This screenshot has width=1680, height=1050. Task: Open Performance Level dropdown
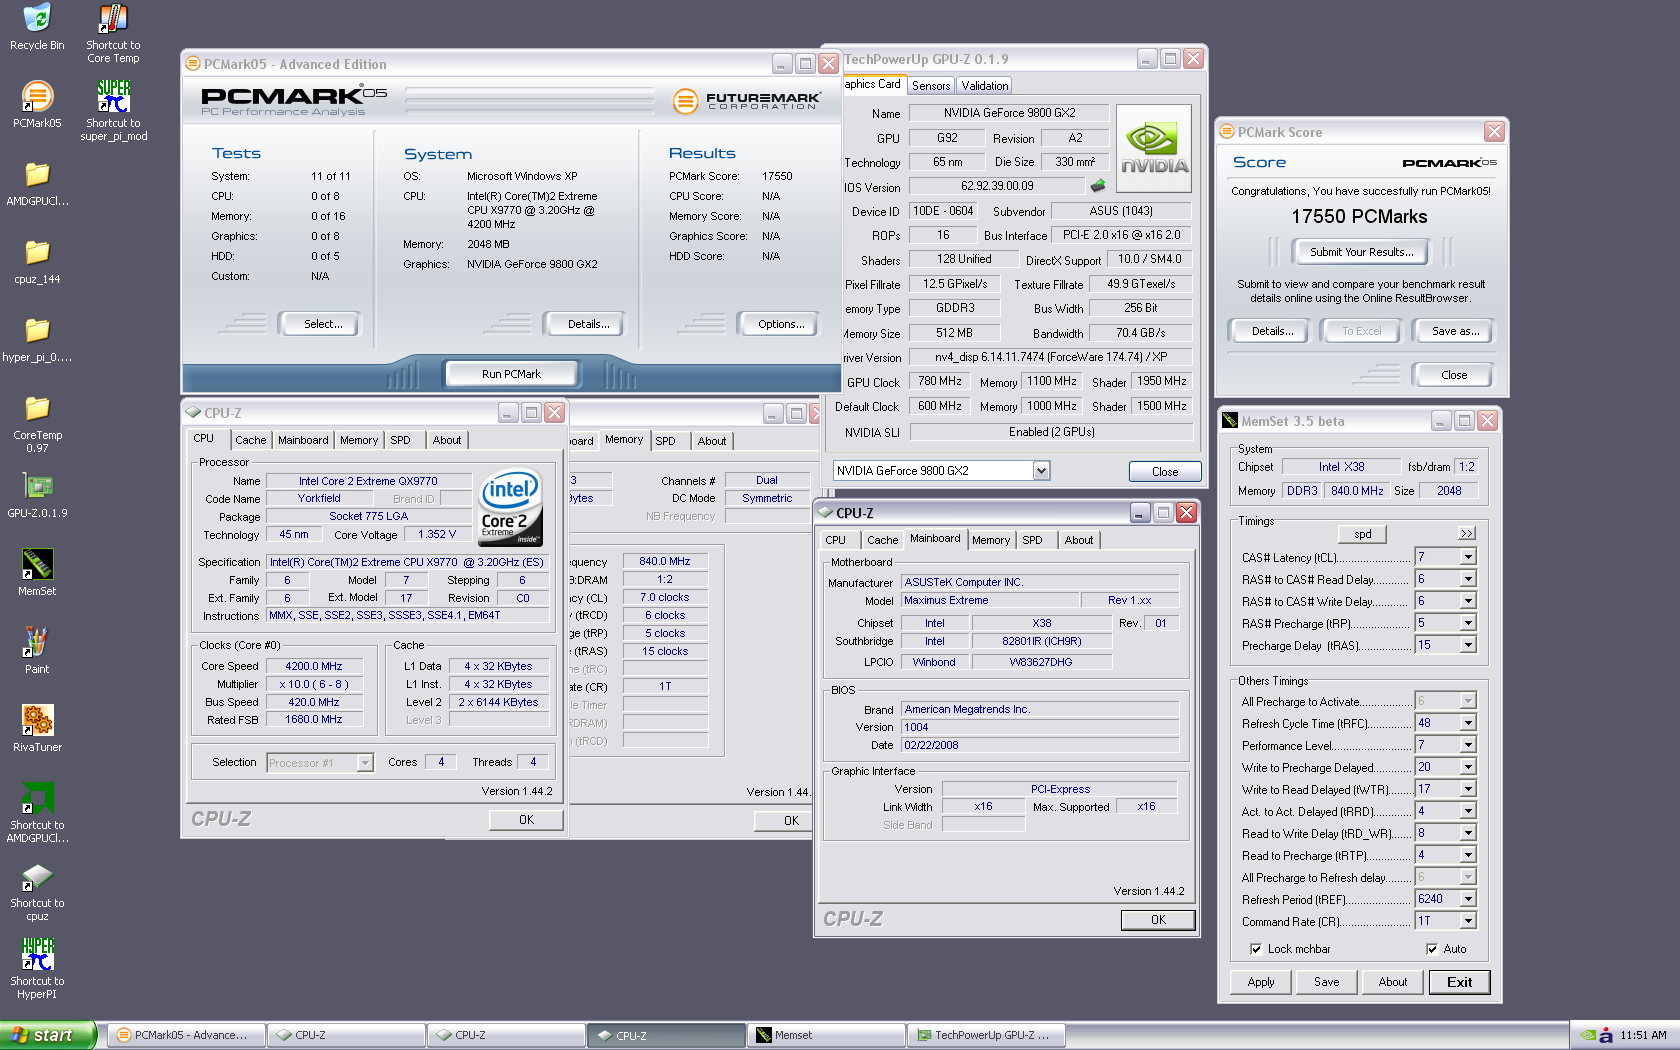1468,745
